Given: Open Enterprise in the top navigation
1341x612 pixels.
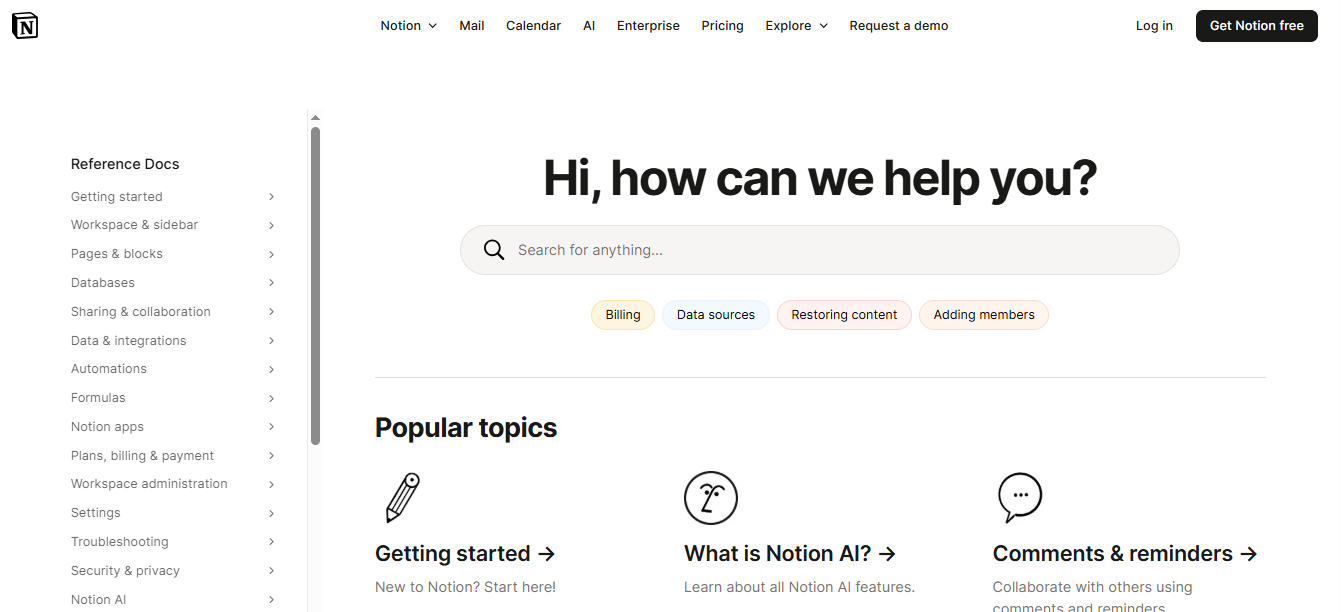Looking at the screenshot, I should pyautogui.click(x=648, y=26).
